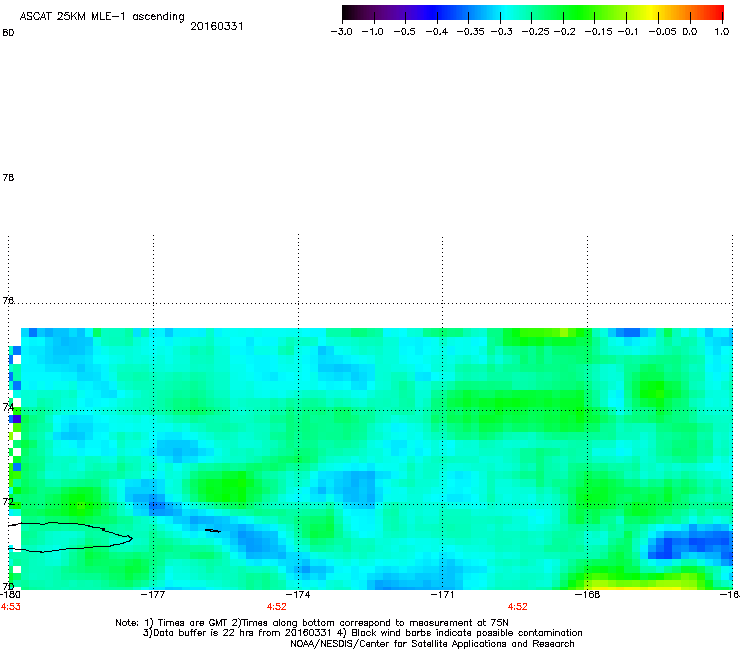Viewport: 740px width, 650px height.
Task: Click the longitude label -174
Action: (298, 594)
